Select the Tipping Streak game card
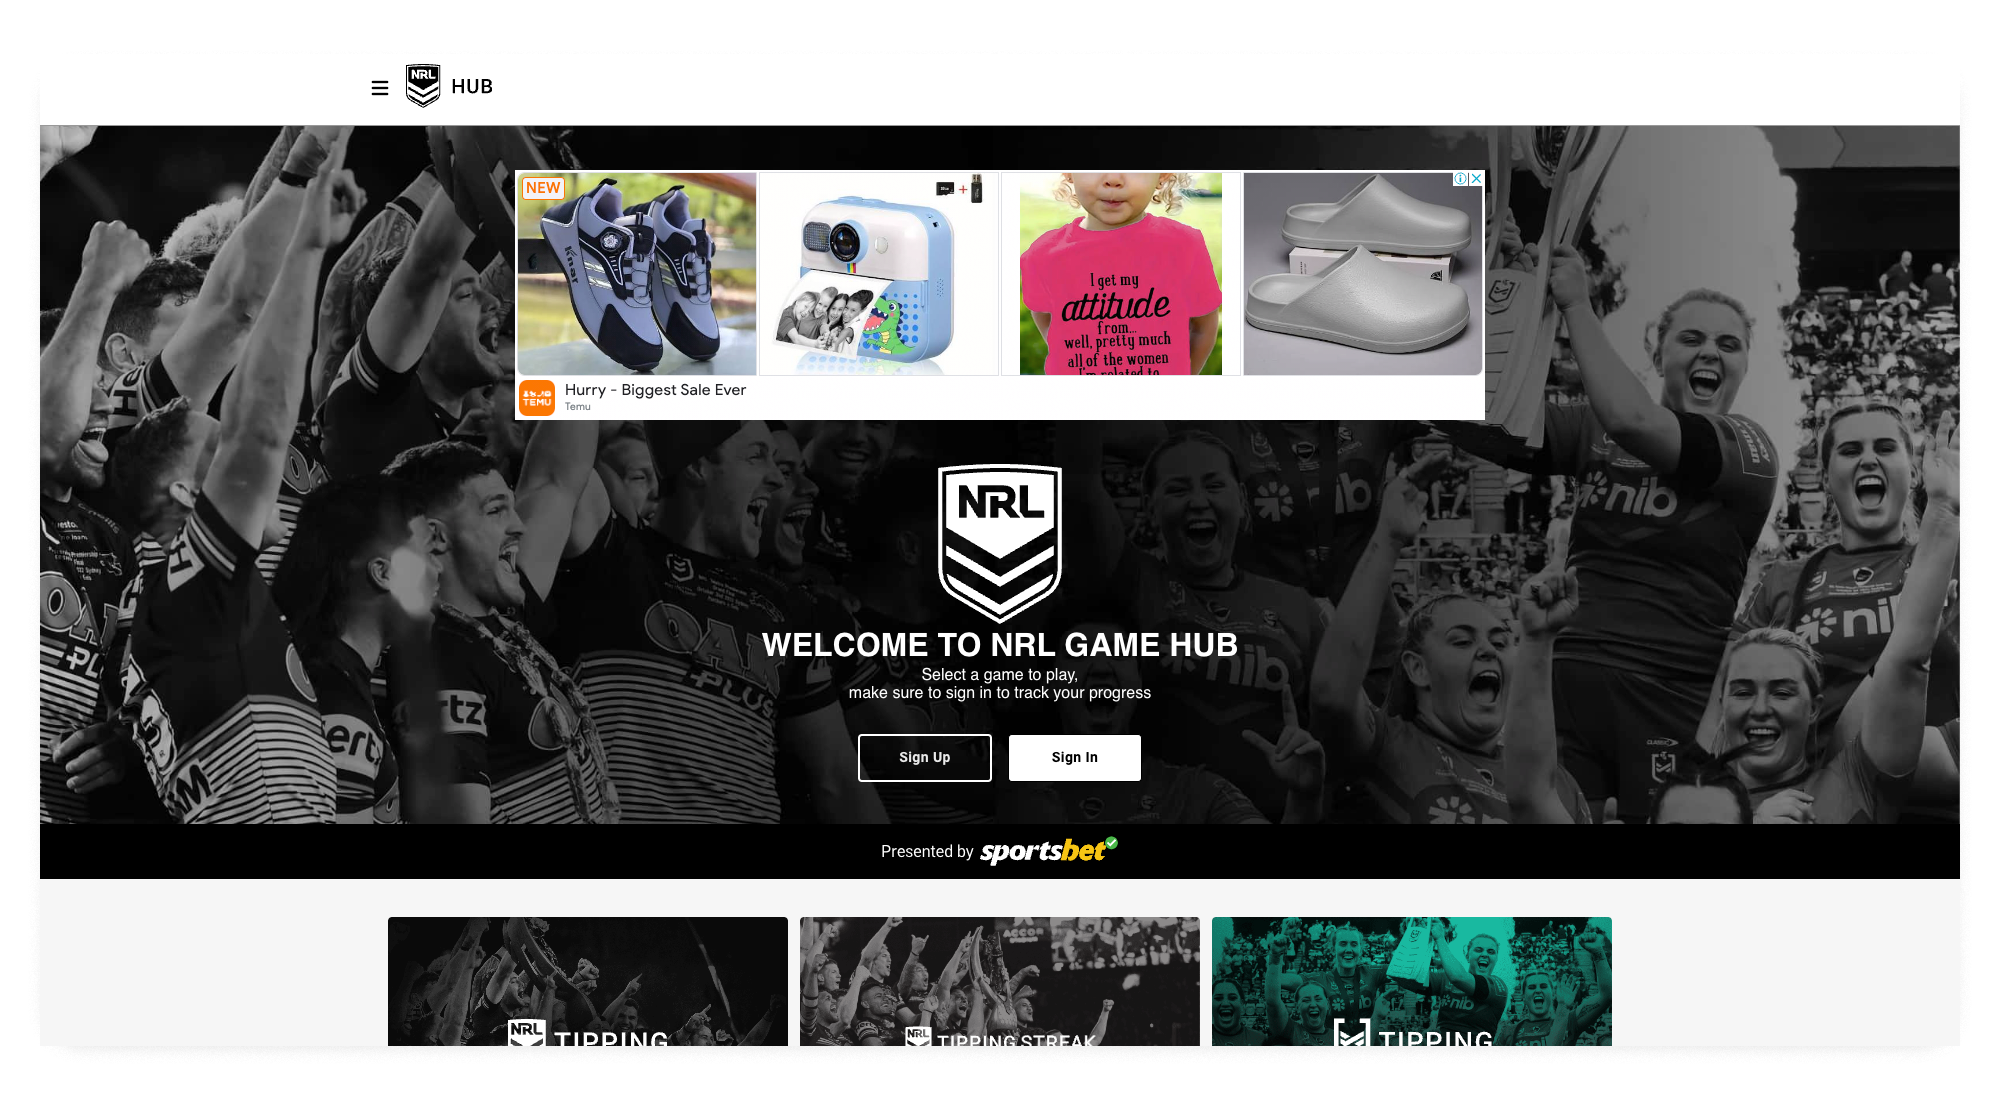The width and height of the screenshot is (2000, 1100). (x=1000, y=981)
